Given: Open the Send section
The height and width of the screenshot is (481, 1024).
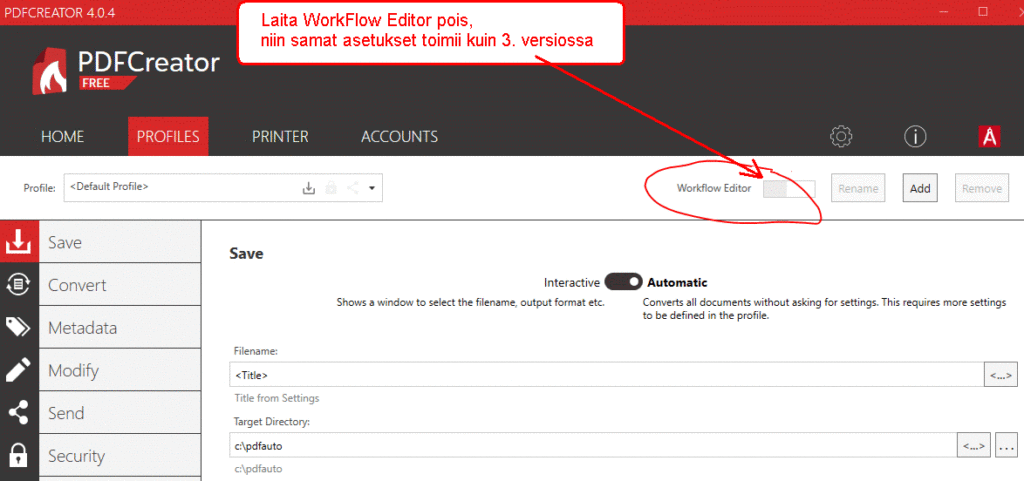Looking at the screenshot, I should pyautogui.click(x=120, y=412).
